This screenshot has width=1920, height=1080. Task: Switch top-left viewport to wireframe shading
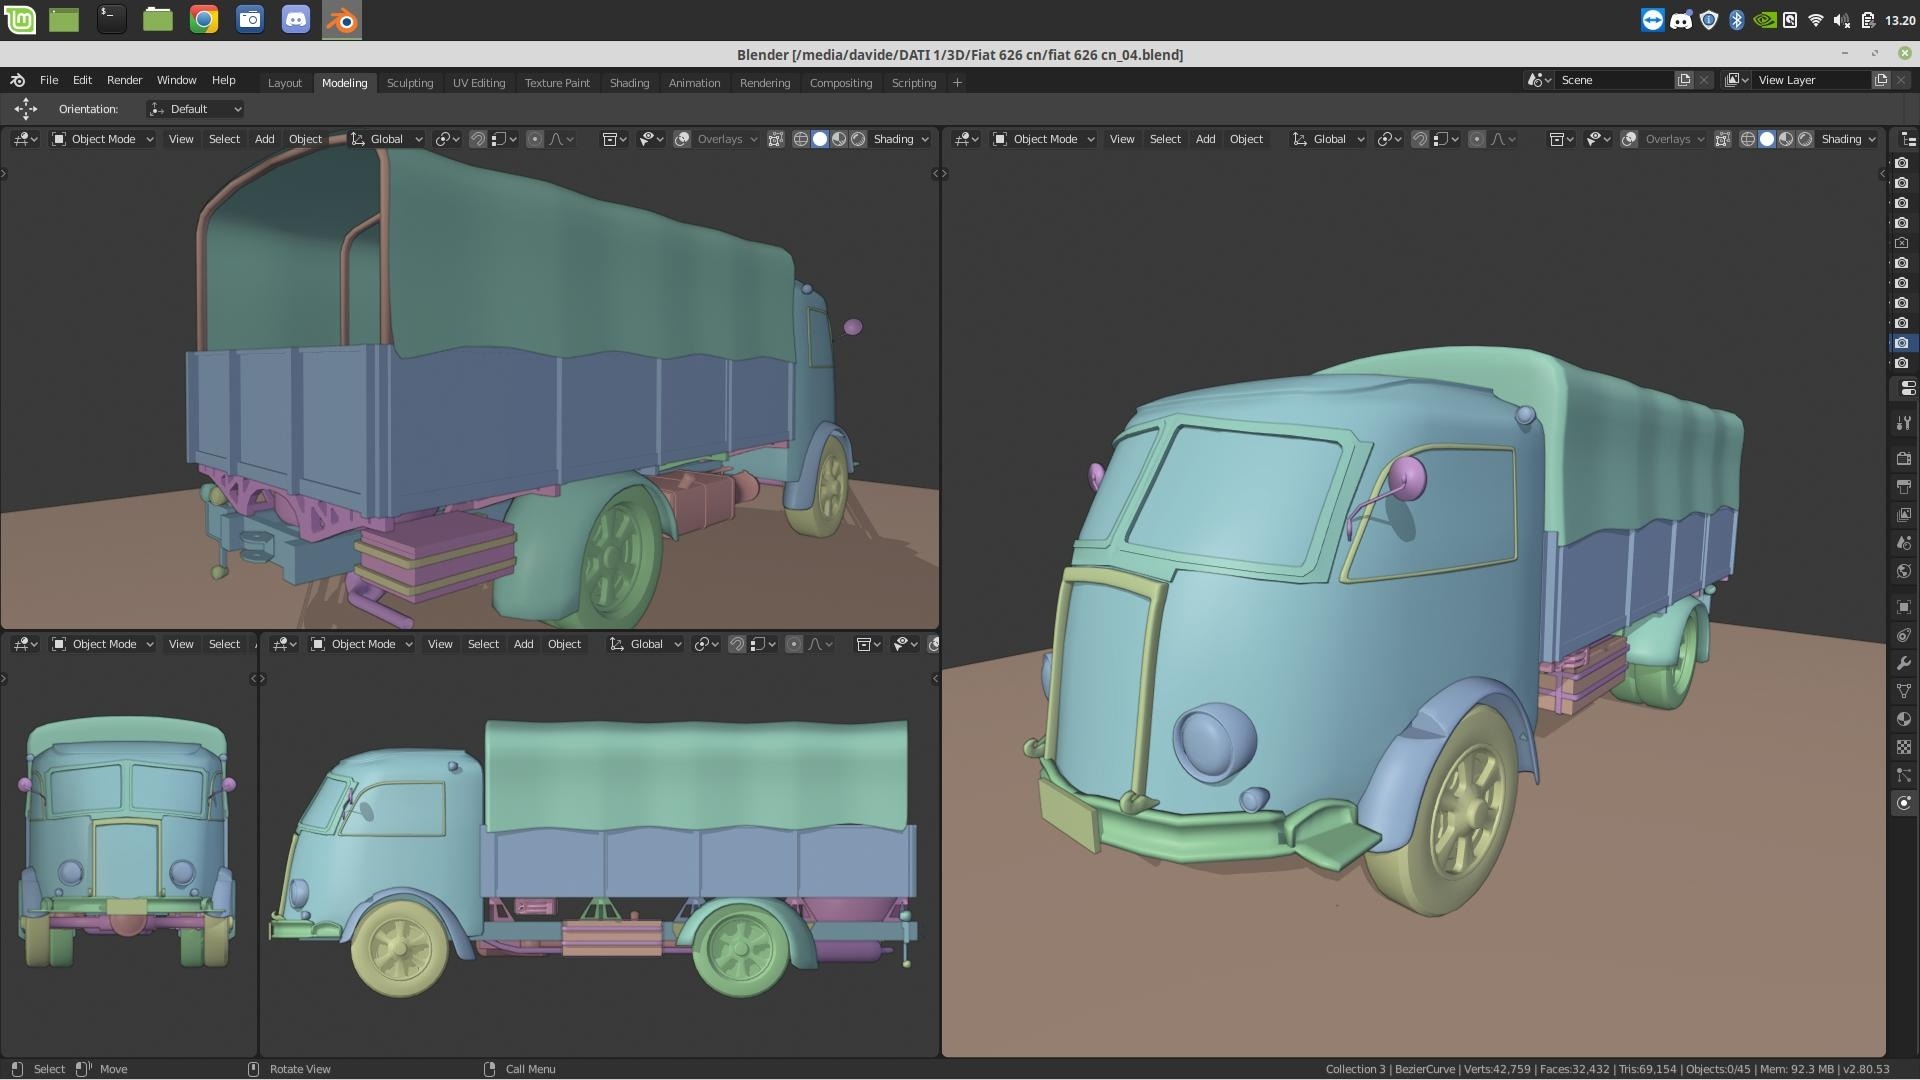(x=801, y=139)
